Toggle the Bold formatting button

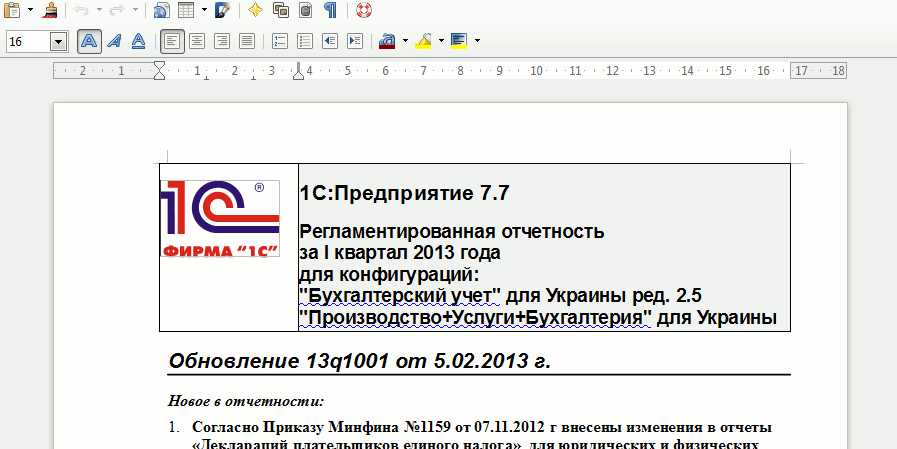point(89,41)
